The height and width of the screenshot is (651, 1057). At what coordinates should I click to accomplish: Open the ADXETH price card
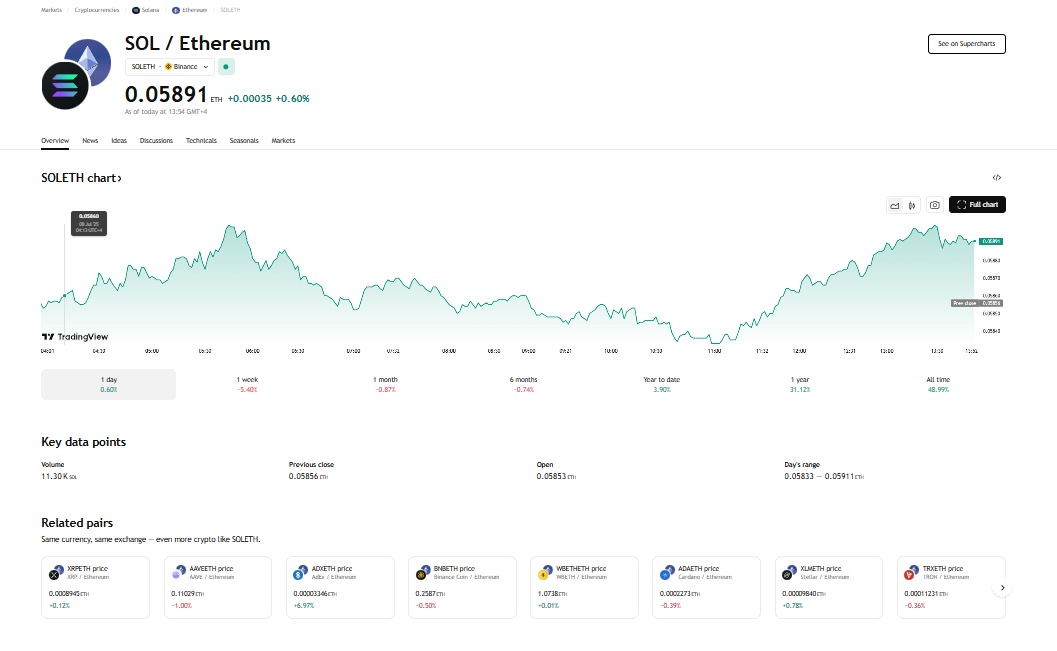click(x=340, y=587)
